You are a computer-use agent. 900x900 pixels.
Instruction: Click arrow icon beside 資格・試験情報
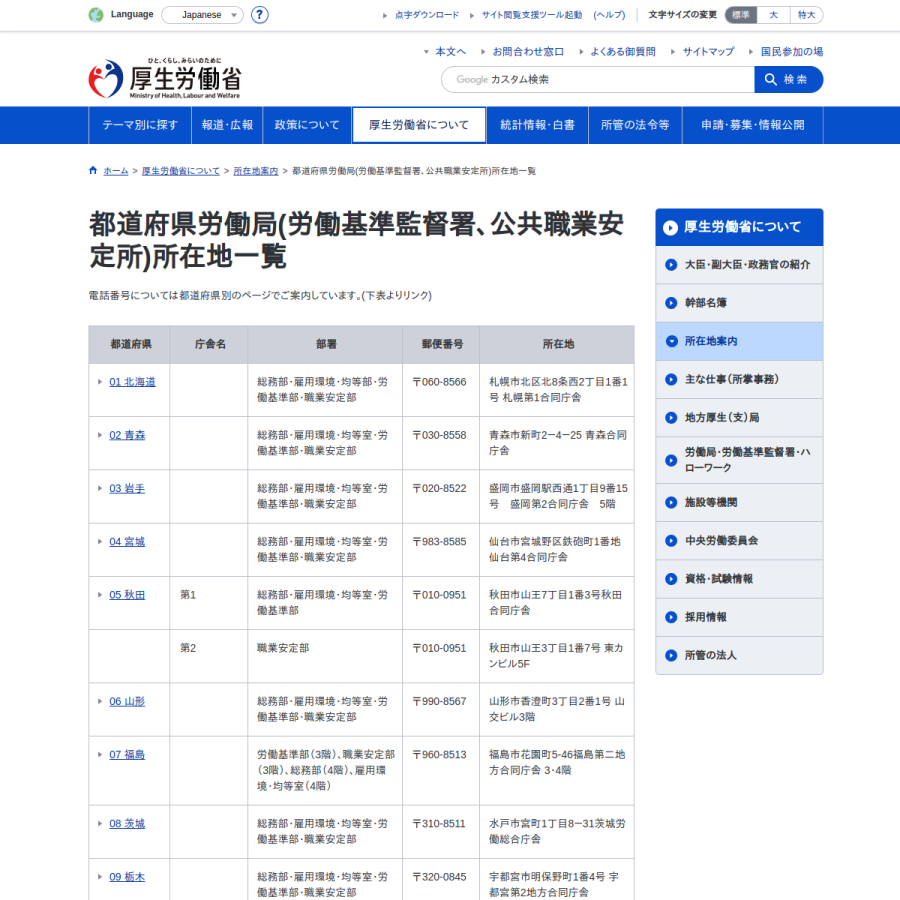pyautogui.click(x=671, y=579)
